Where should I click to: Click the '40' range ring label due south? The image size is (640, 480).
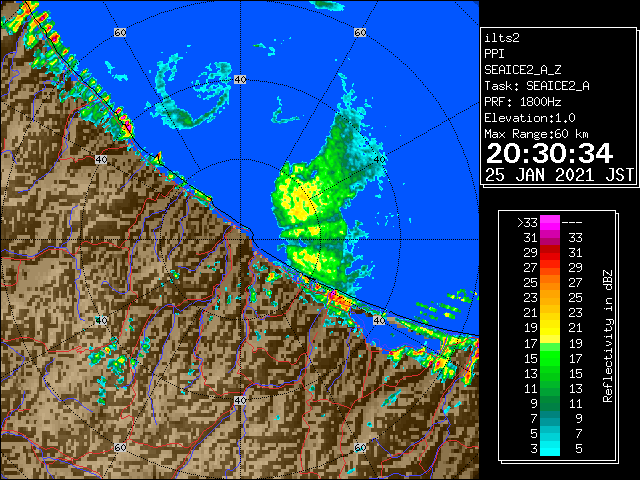click(240, 400)
